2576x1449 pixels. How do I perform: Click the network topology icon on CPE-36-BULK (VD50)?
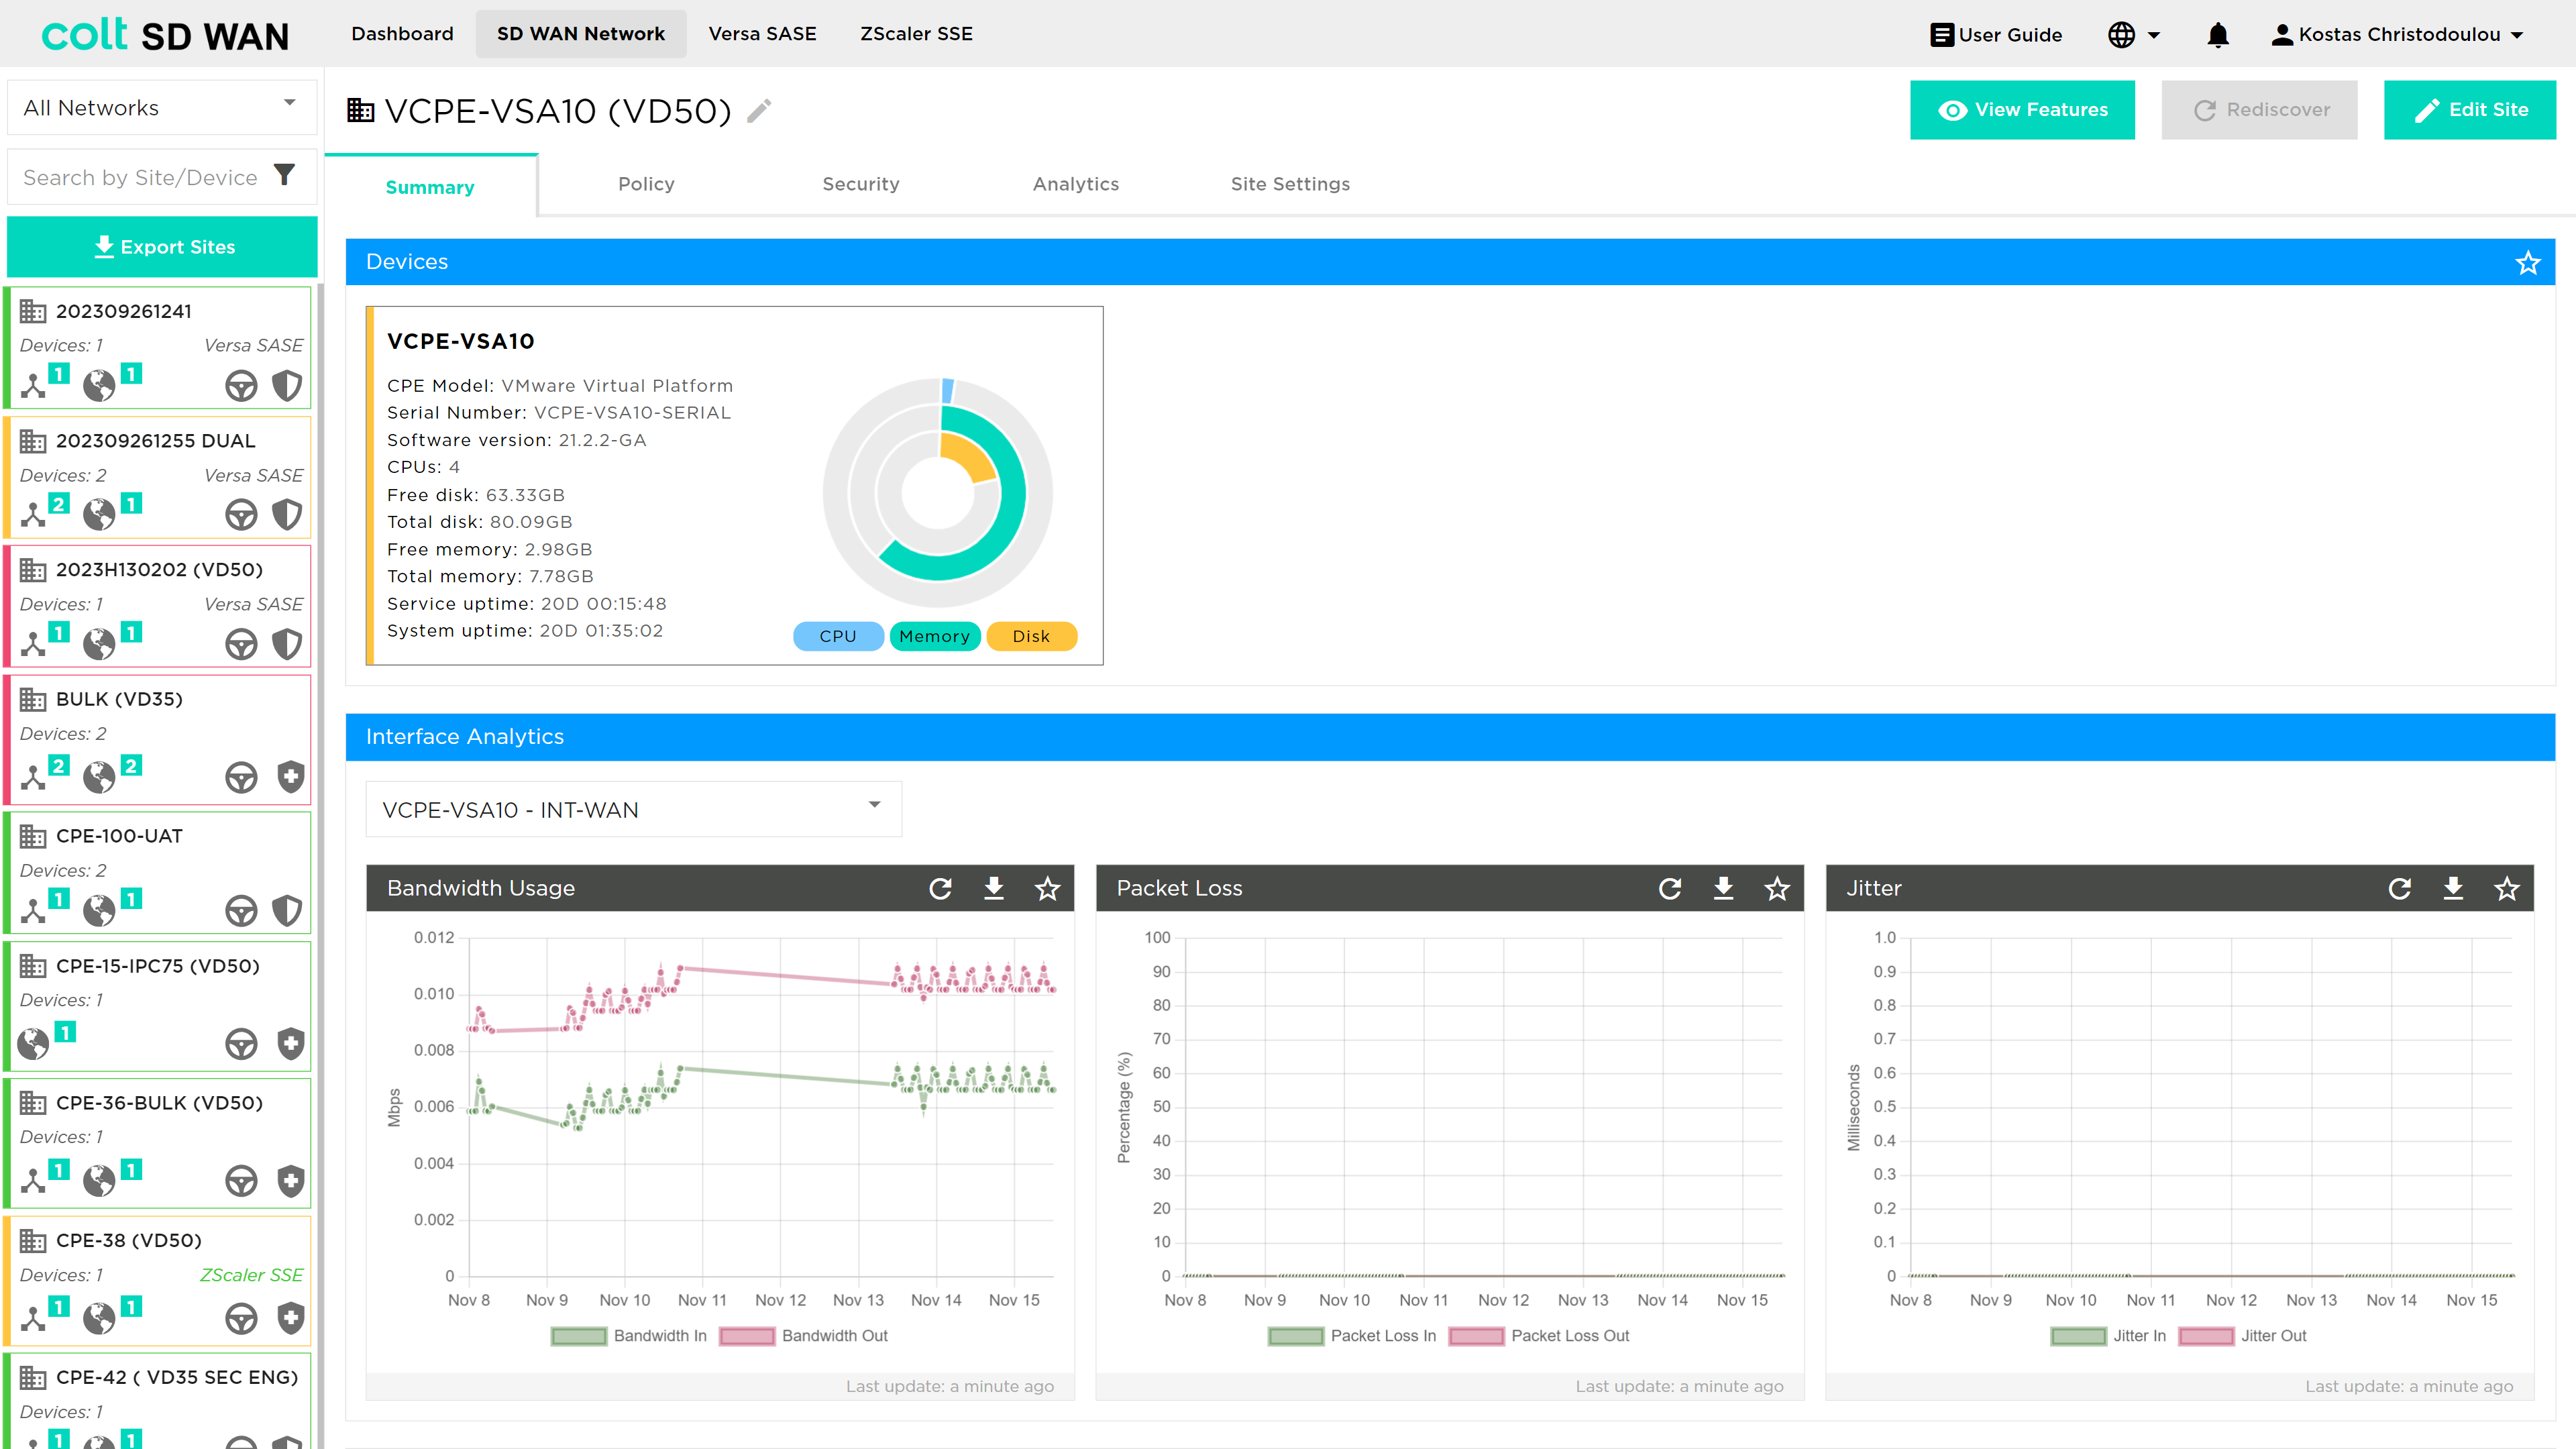click(x=34, y=1181)
